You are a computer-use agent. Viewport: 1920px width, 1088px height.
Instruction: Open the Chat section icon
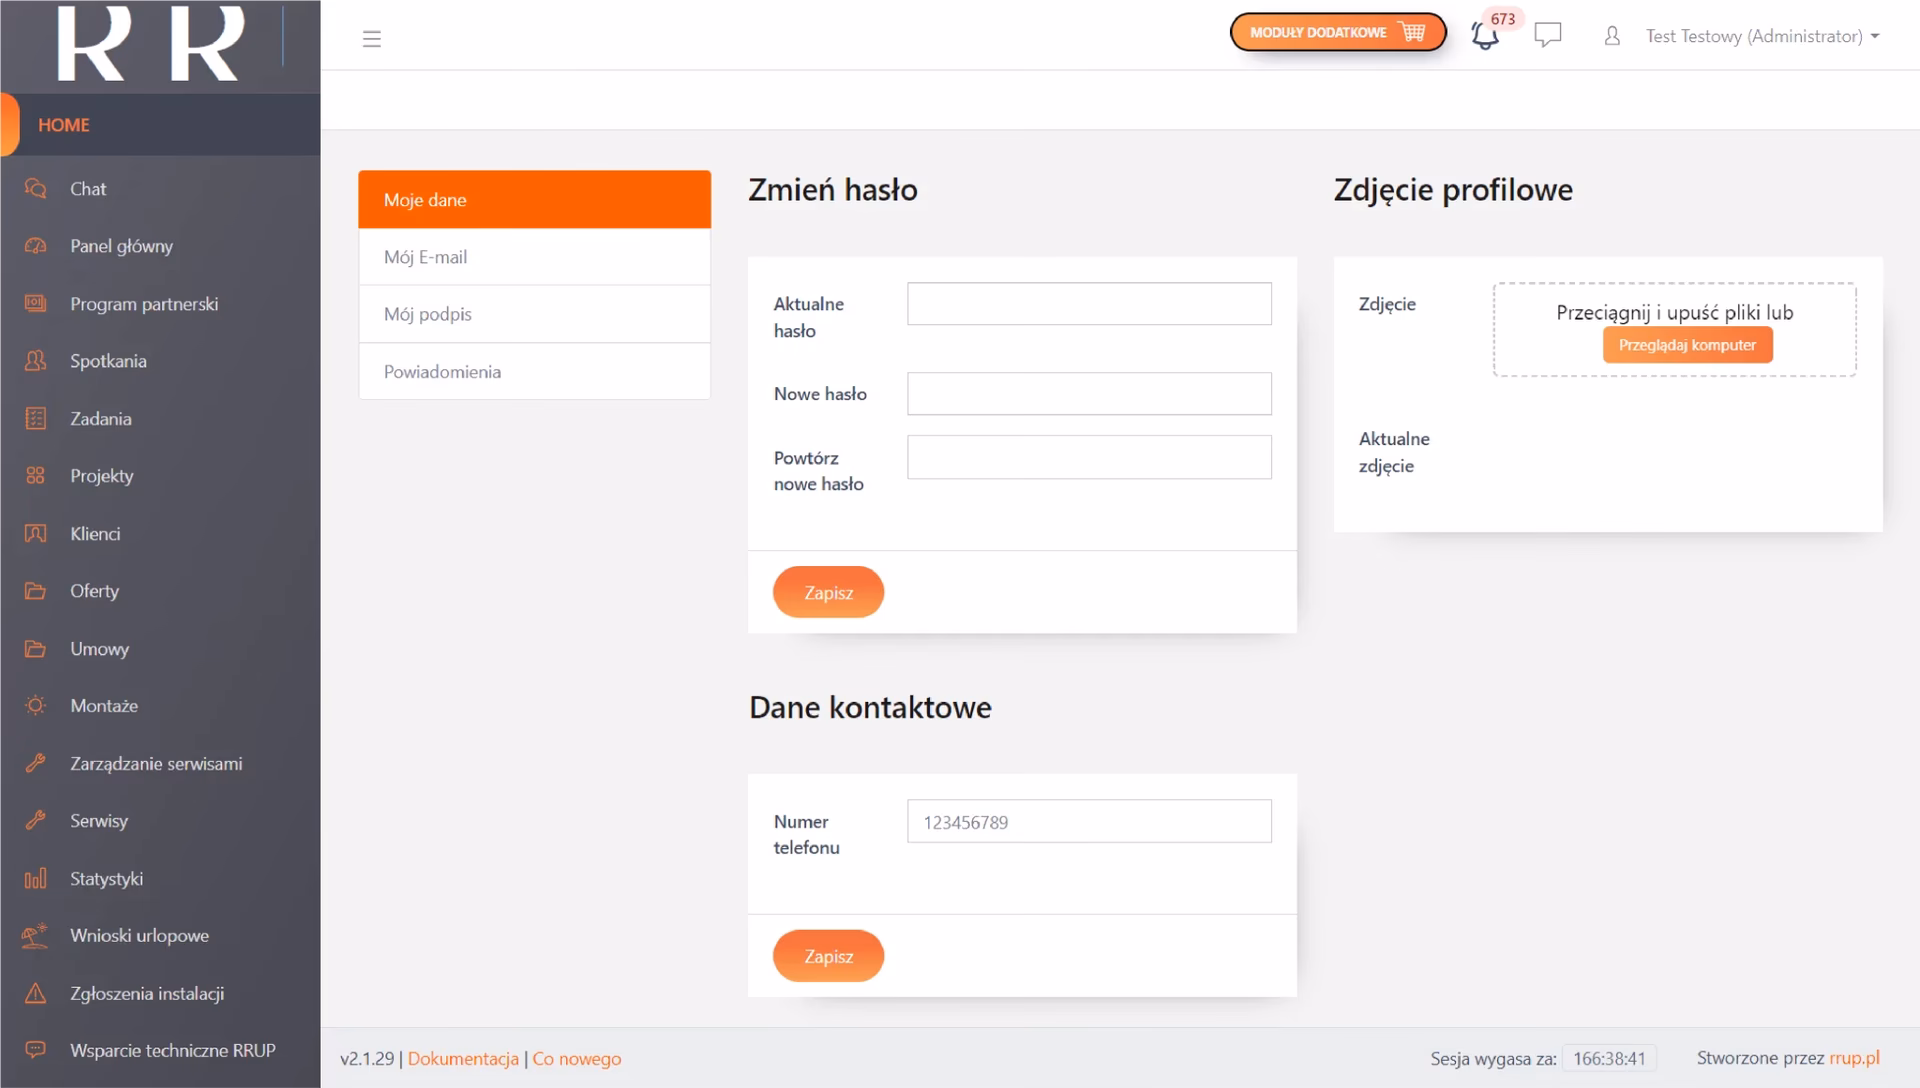36,188
